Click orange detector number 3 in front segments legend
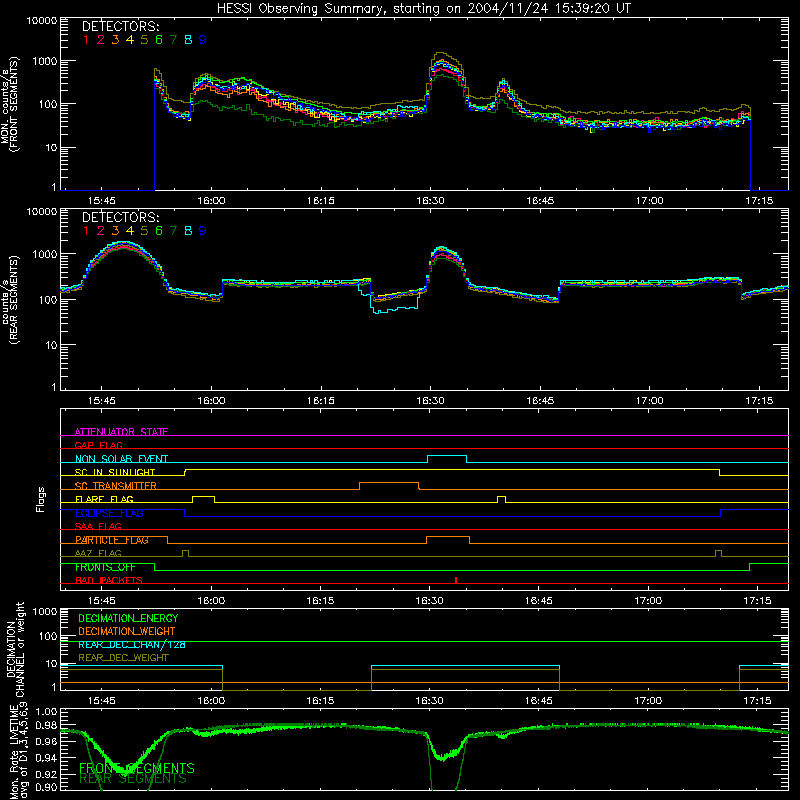This screenshot has width=800, height=800. [x=115, y=40]
